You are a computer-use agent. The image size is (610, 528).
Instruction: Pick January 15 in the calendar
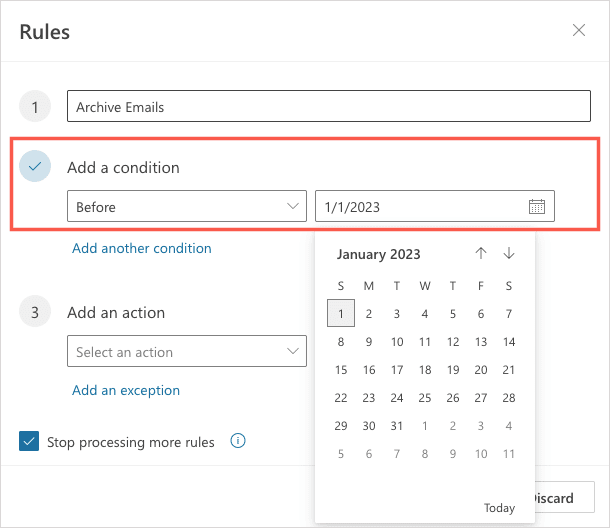pyautogui.click(x=341, y=370)
